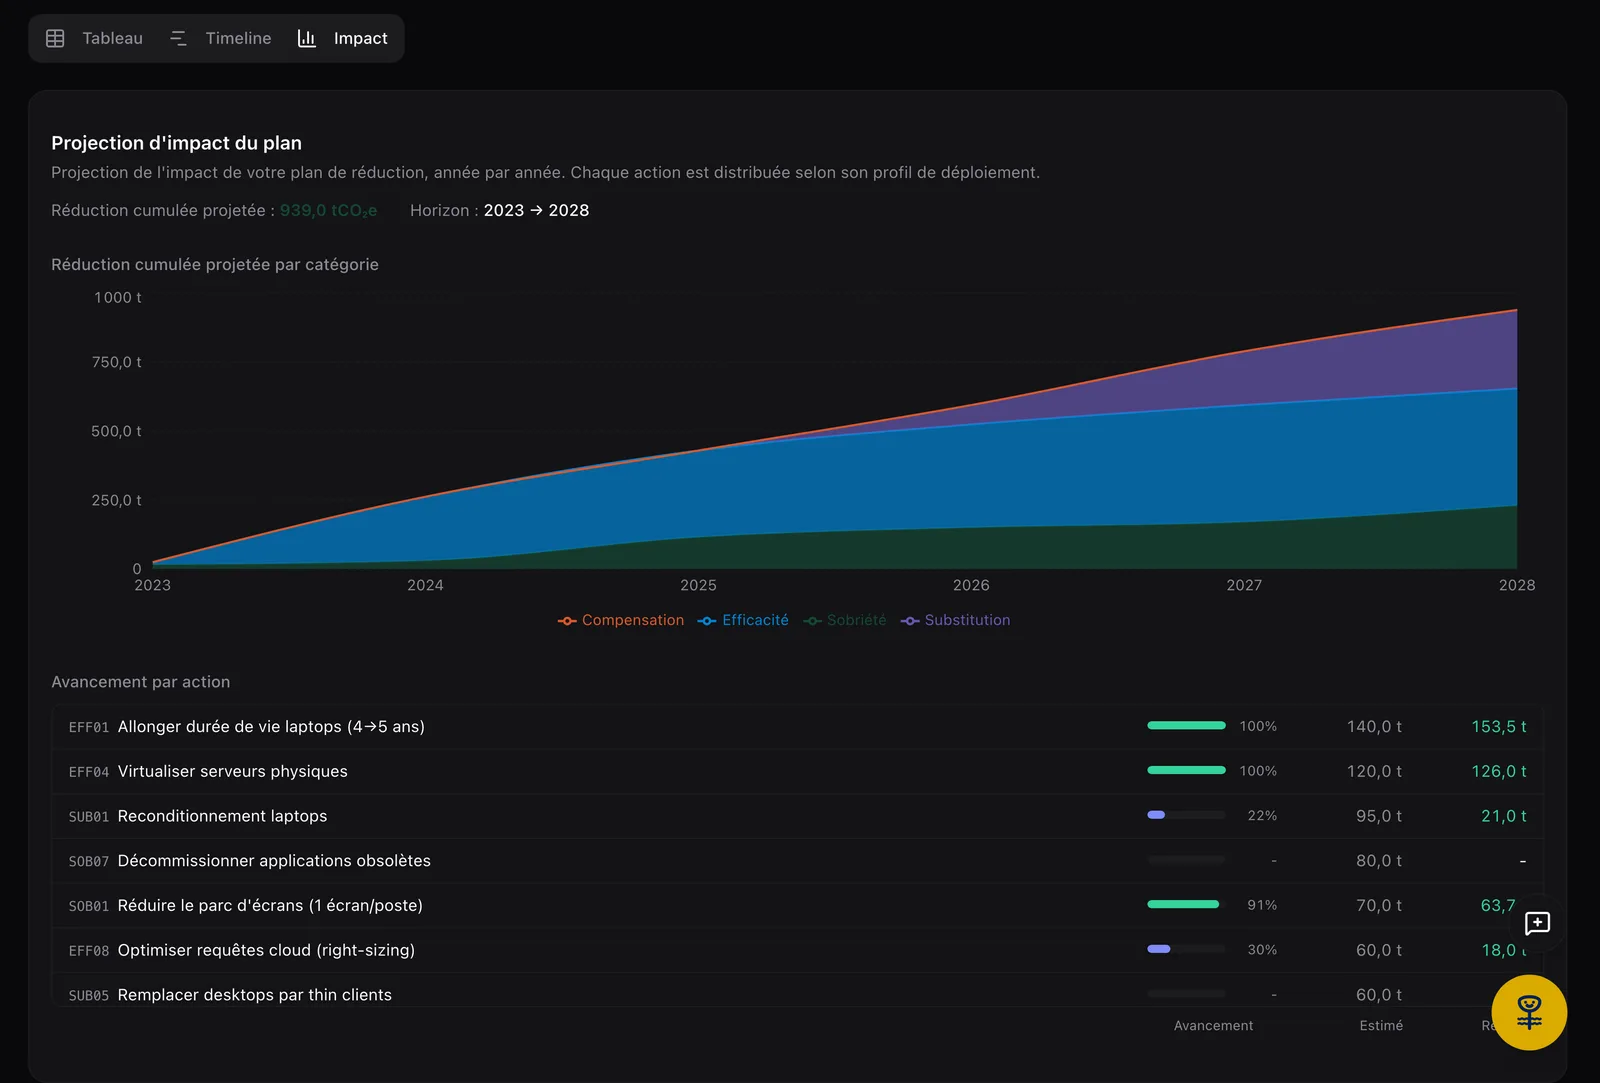1600x1083 pixels.
Task: Select the Impact tab
Action: (x=343, y=38)
